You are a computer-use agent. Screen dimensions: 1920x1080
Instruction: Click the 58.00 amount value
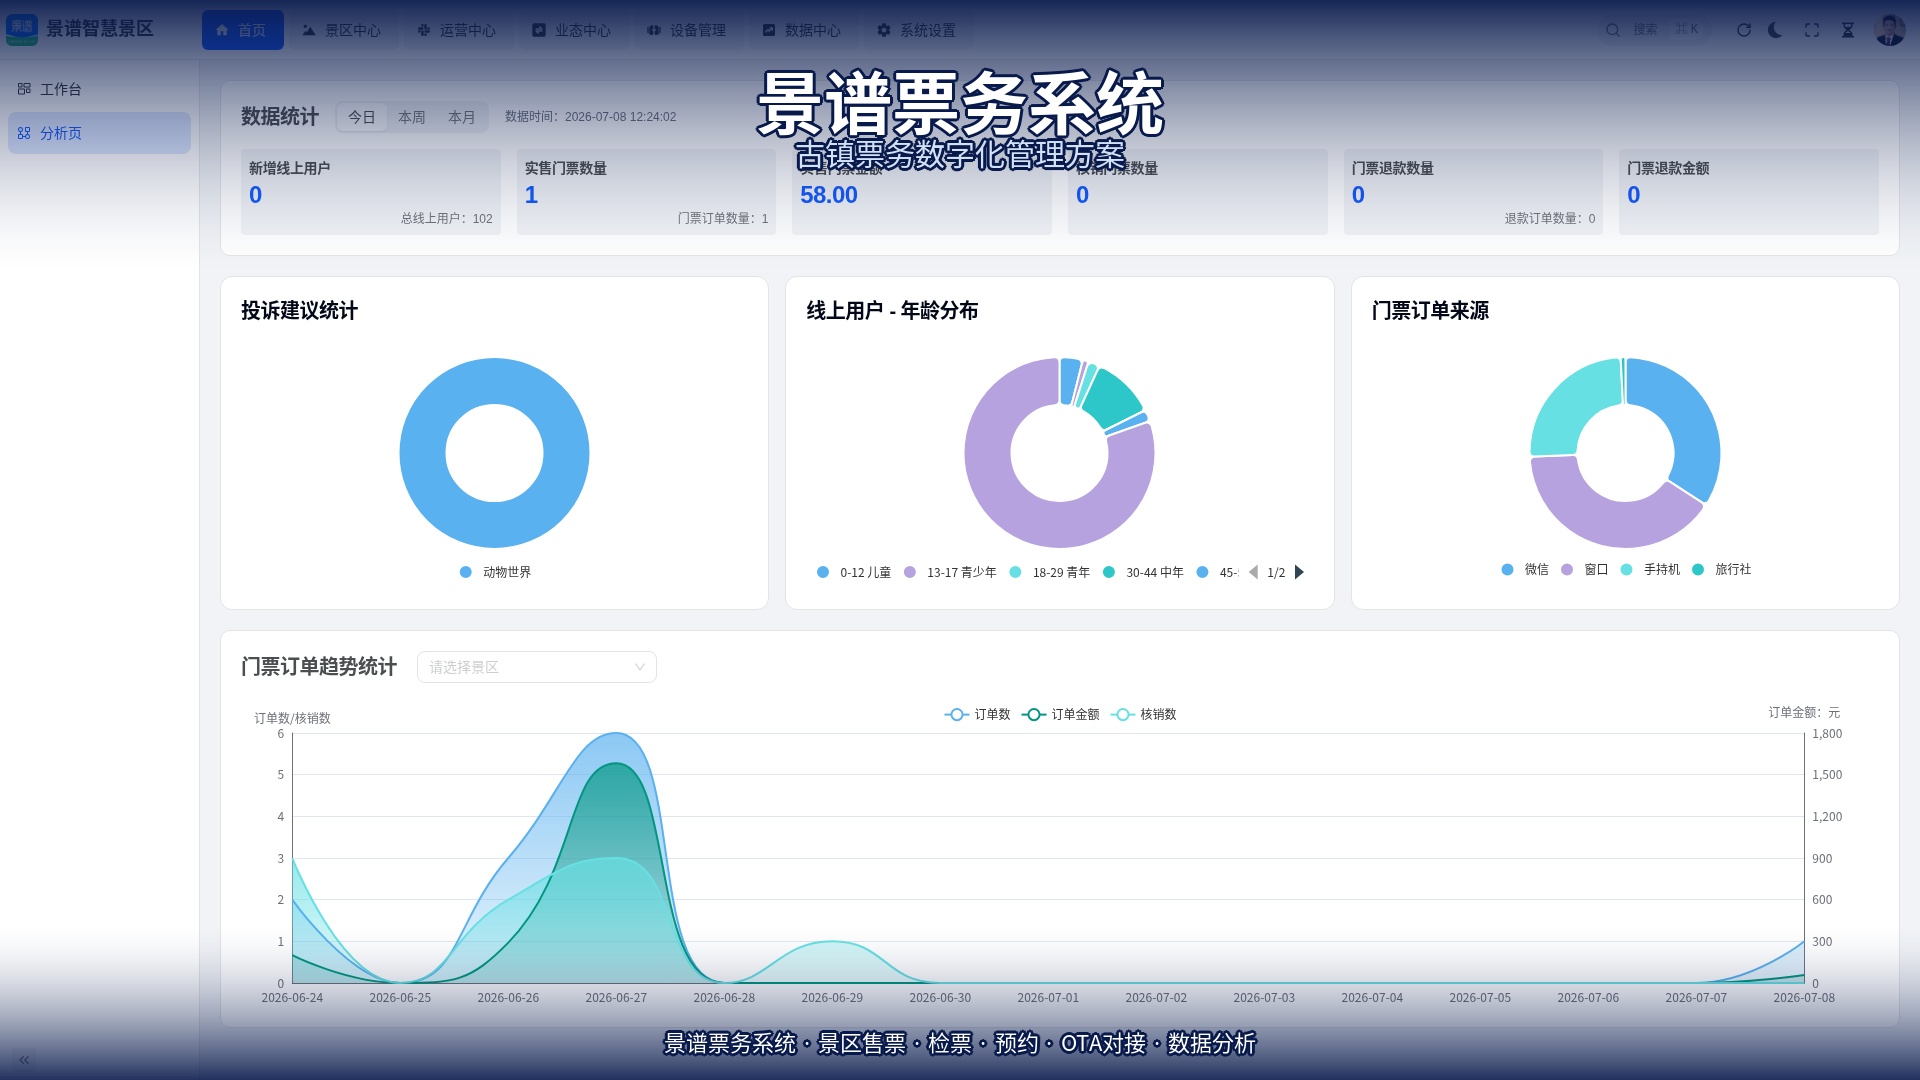click(829, 195)
